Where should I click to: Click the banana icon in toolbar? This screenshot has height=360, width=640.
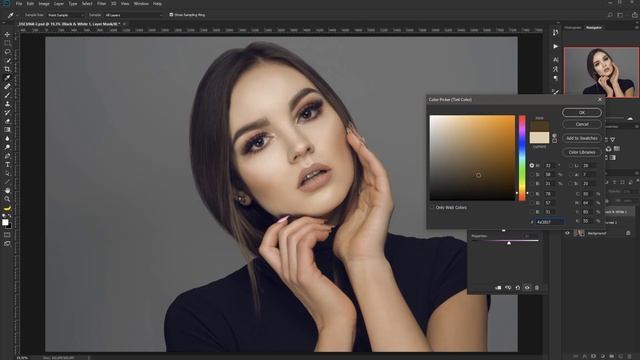pos(7,209)
